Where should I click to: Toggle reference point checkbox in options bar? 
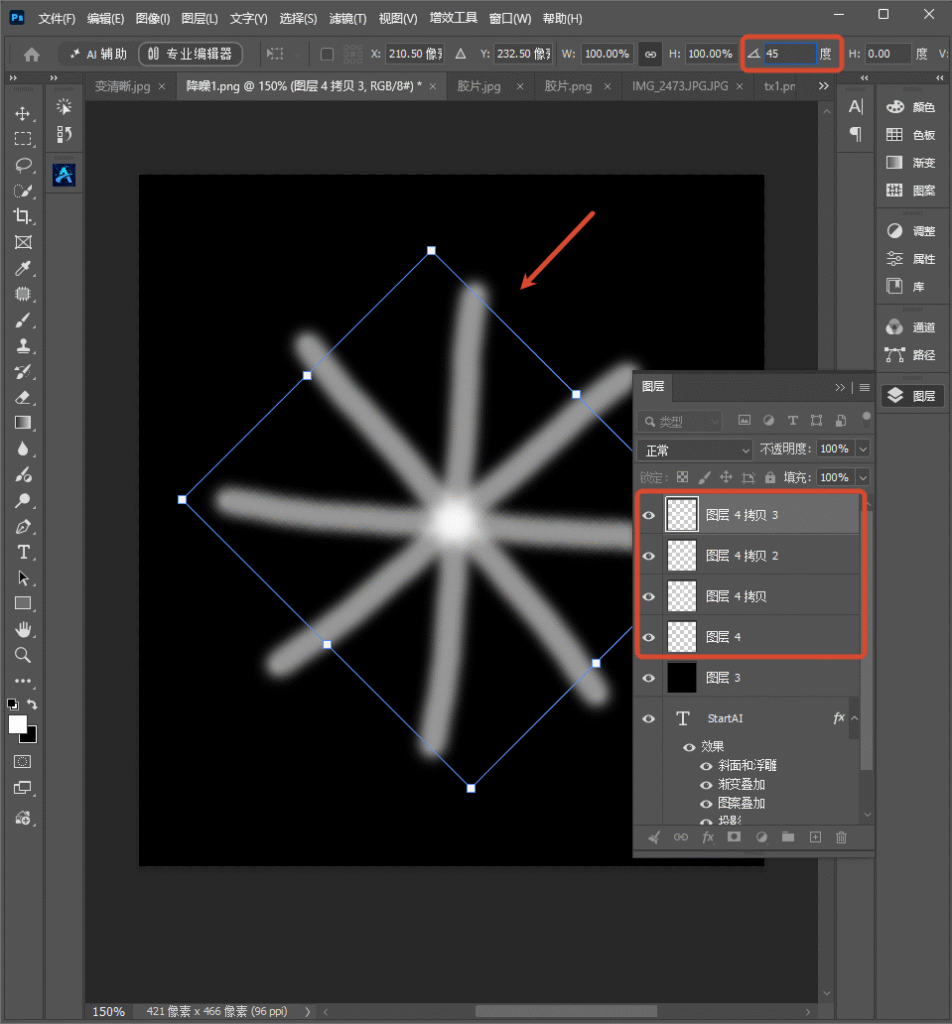click(327, 54)
